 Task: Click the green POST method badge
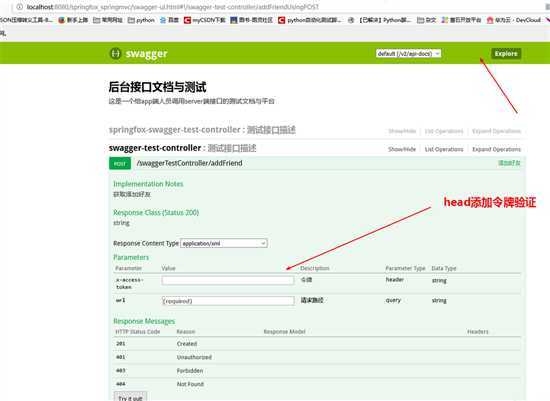coord(120,163)
